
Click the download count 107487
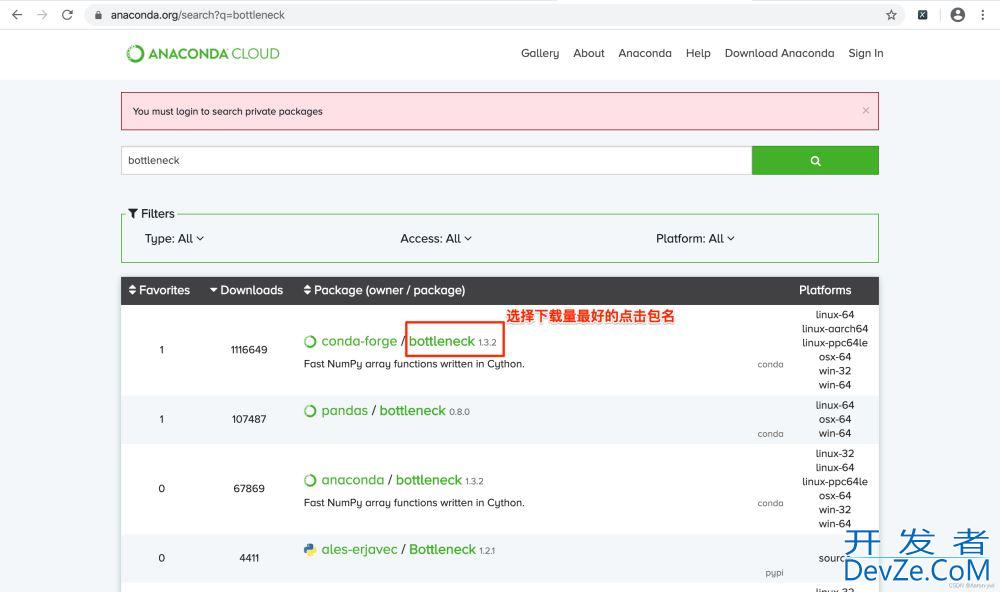(249, 419)
